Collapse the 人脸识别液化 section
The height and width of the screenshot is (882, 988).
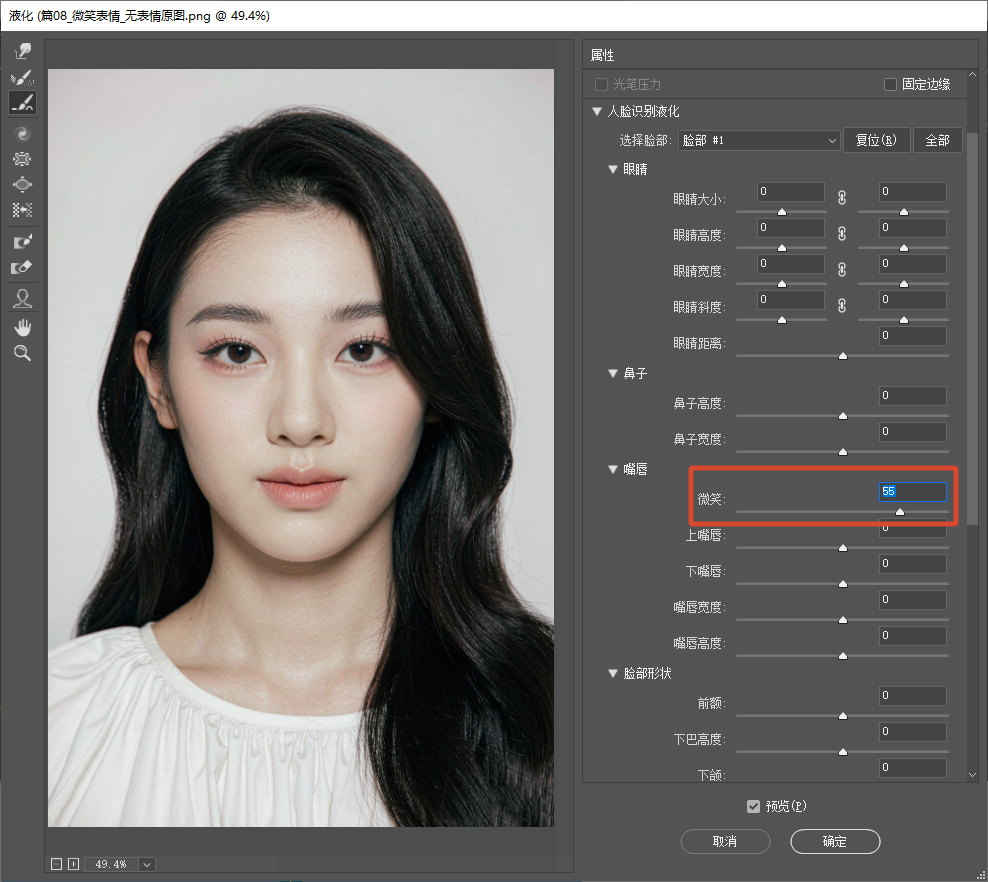click(597, 112)
